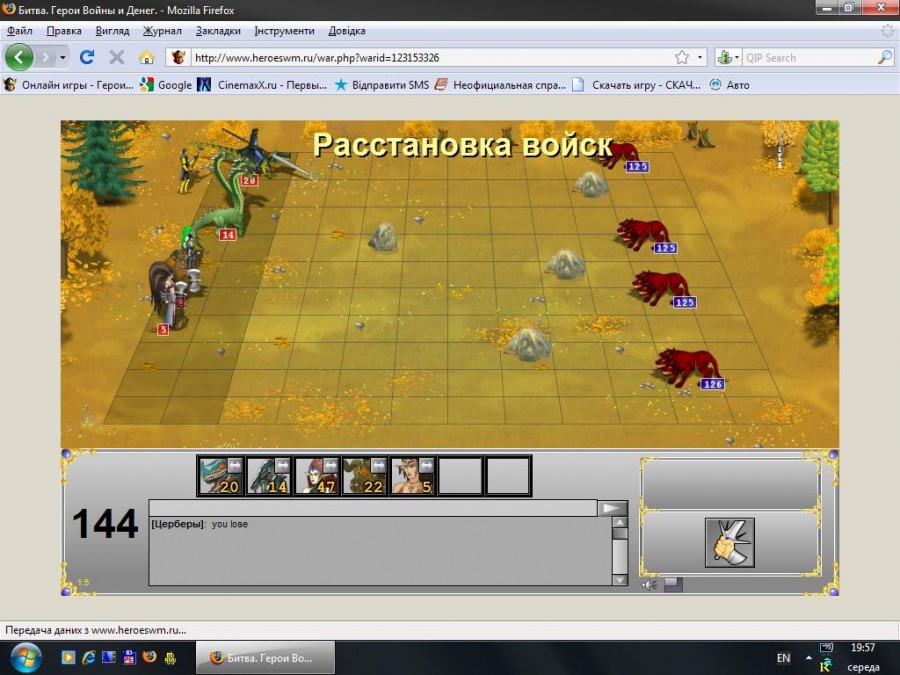Click the '[Церберы]: you lose' chat message

tap(199, 524)
